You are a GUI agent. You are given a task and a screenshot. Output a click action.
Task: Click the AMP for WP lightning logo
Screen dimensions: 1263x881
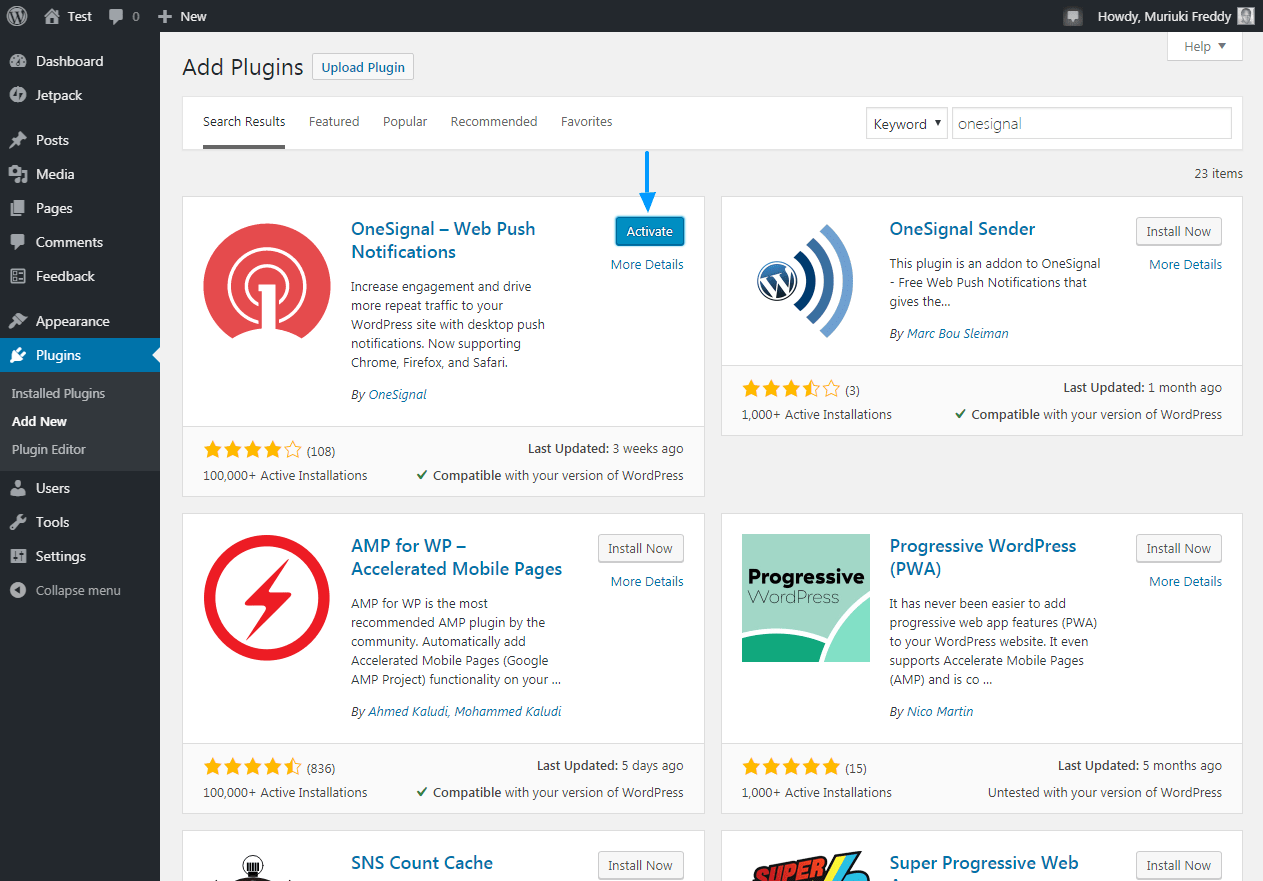[x=267, y=598]
